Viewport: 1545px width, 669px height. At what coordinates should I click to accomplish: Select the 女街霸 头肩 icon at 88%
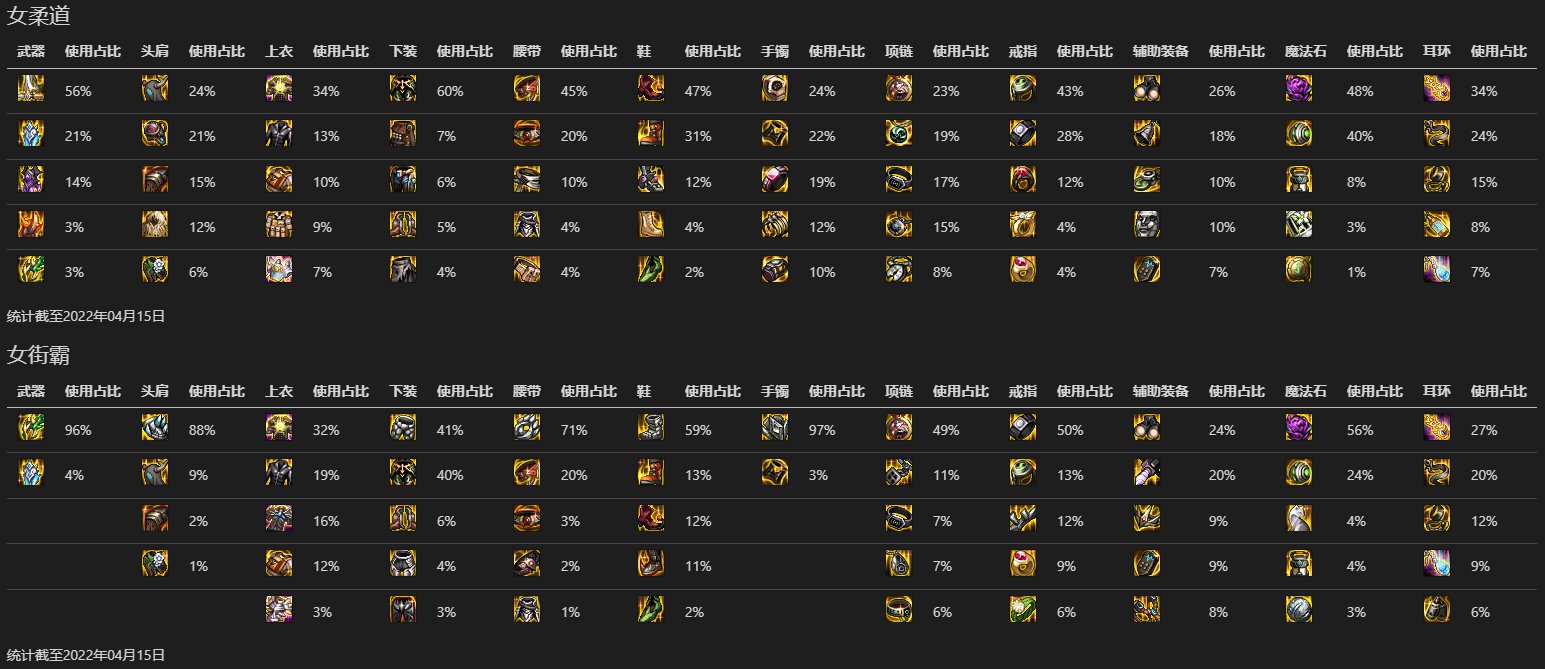(155, 428)
